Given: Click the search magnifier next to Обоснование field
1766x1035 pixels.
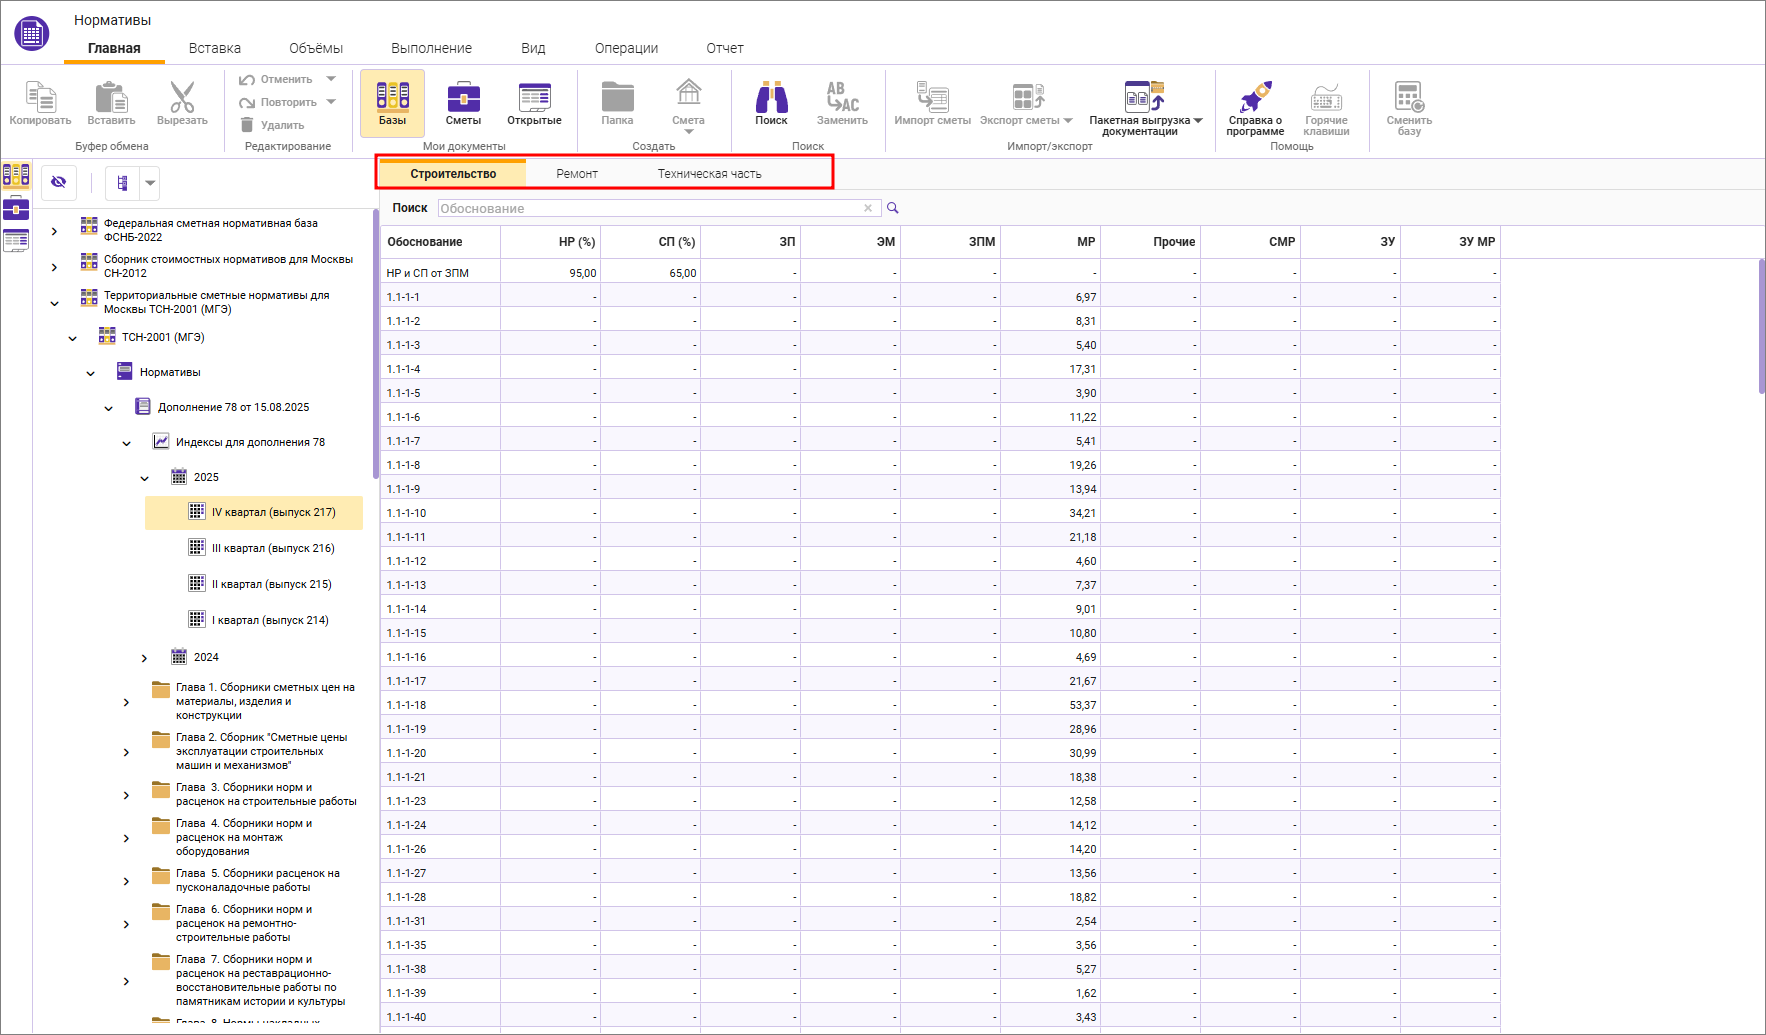Looking at the screenshot, I should pyautogui.click(x=893, y=208).
